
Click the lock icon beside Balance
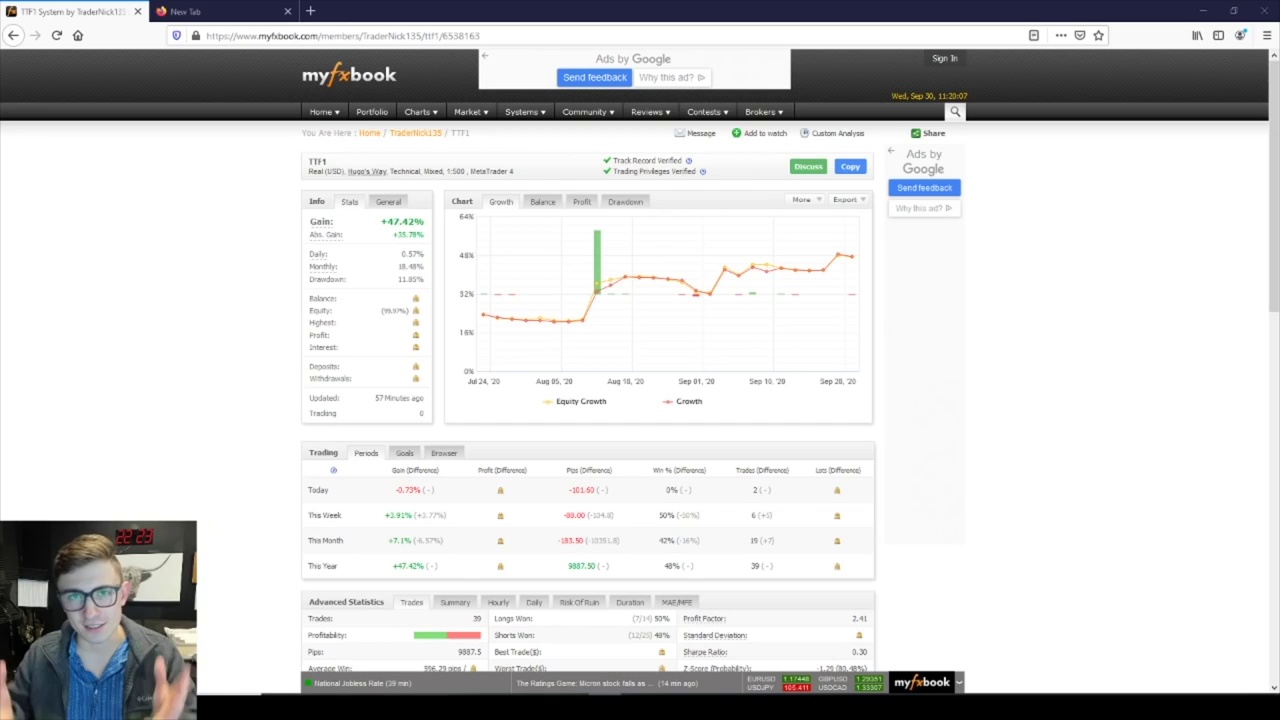[x=416, y=298]
